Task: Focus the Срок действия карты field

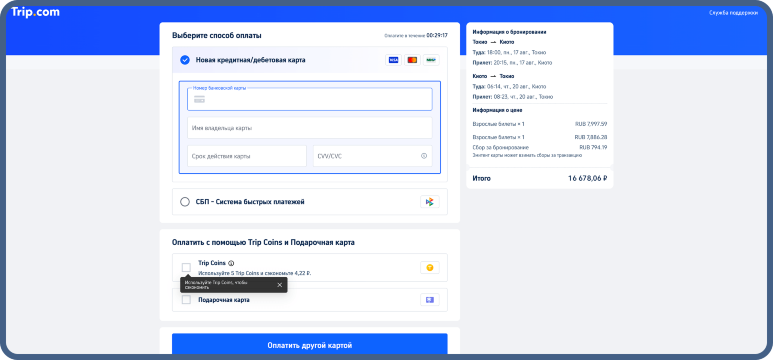Action: [x=247, y=156]
